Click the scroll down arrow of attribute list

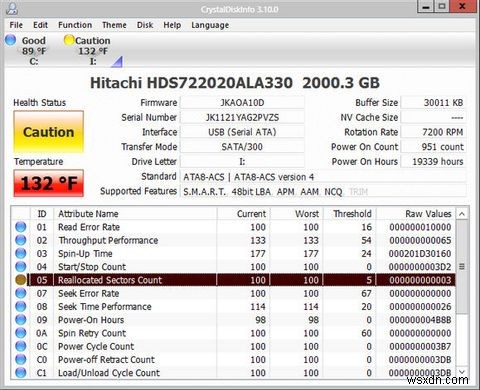[462, 372]
